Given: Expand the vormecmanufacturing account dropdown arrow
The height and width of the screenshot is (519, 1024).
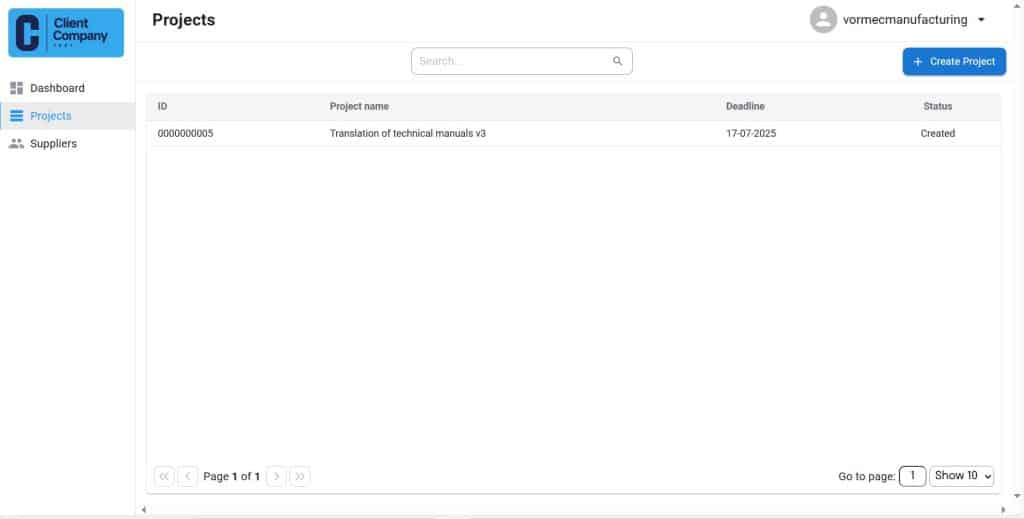Looking at the screenshot, I should tap(981, 20).
